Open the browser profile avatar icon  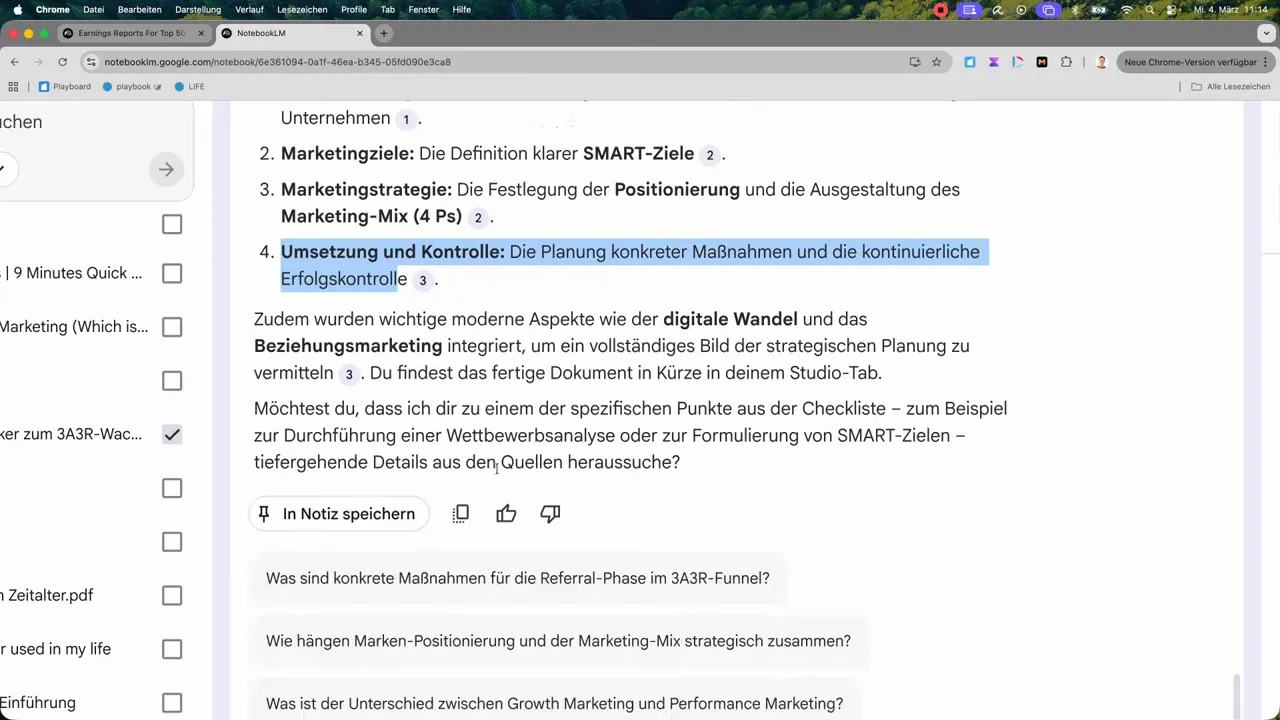click(1101, 61)
